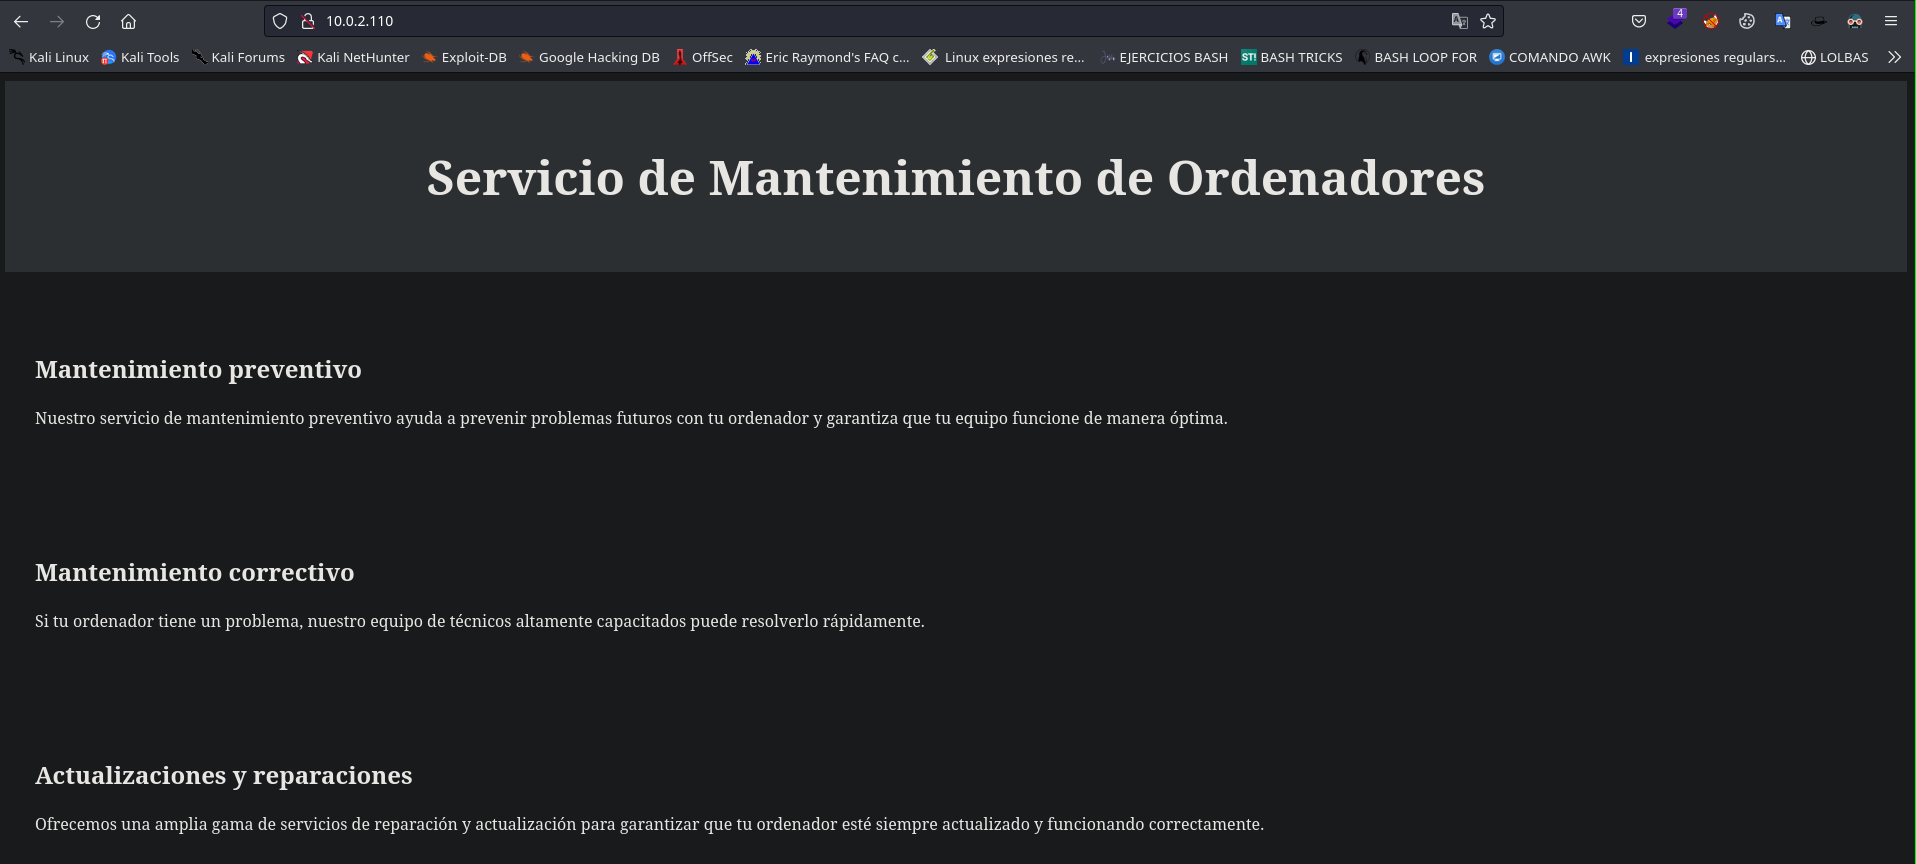The image size is (1916, 864).
Task: Open the Kali Forums bookmark
Action: click(x=239, y=57)
